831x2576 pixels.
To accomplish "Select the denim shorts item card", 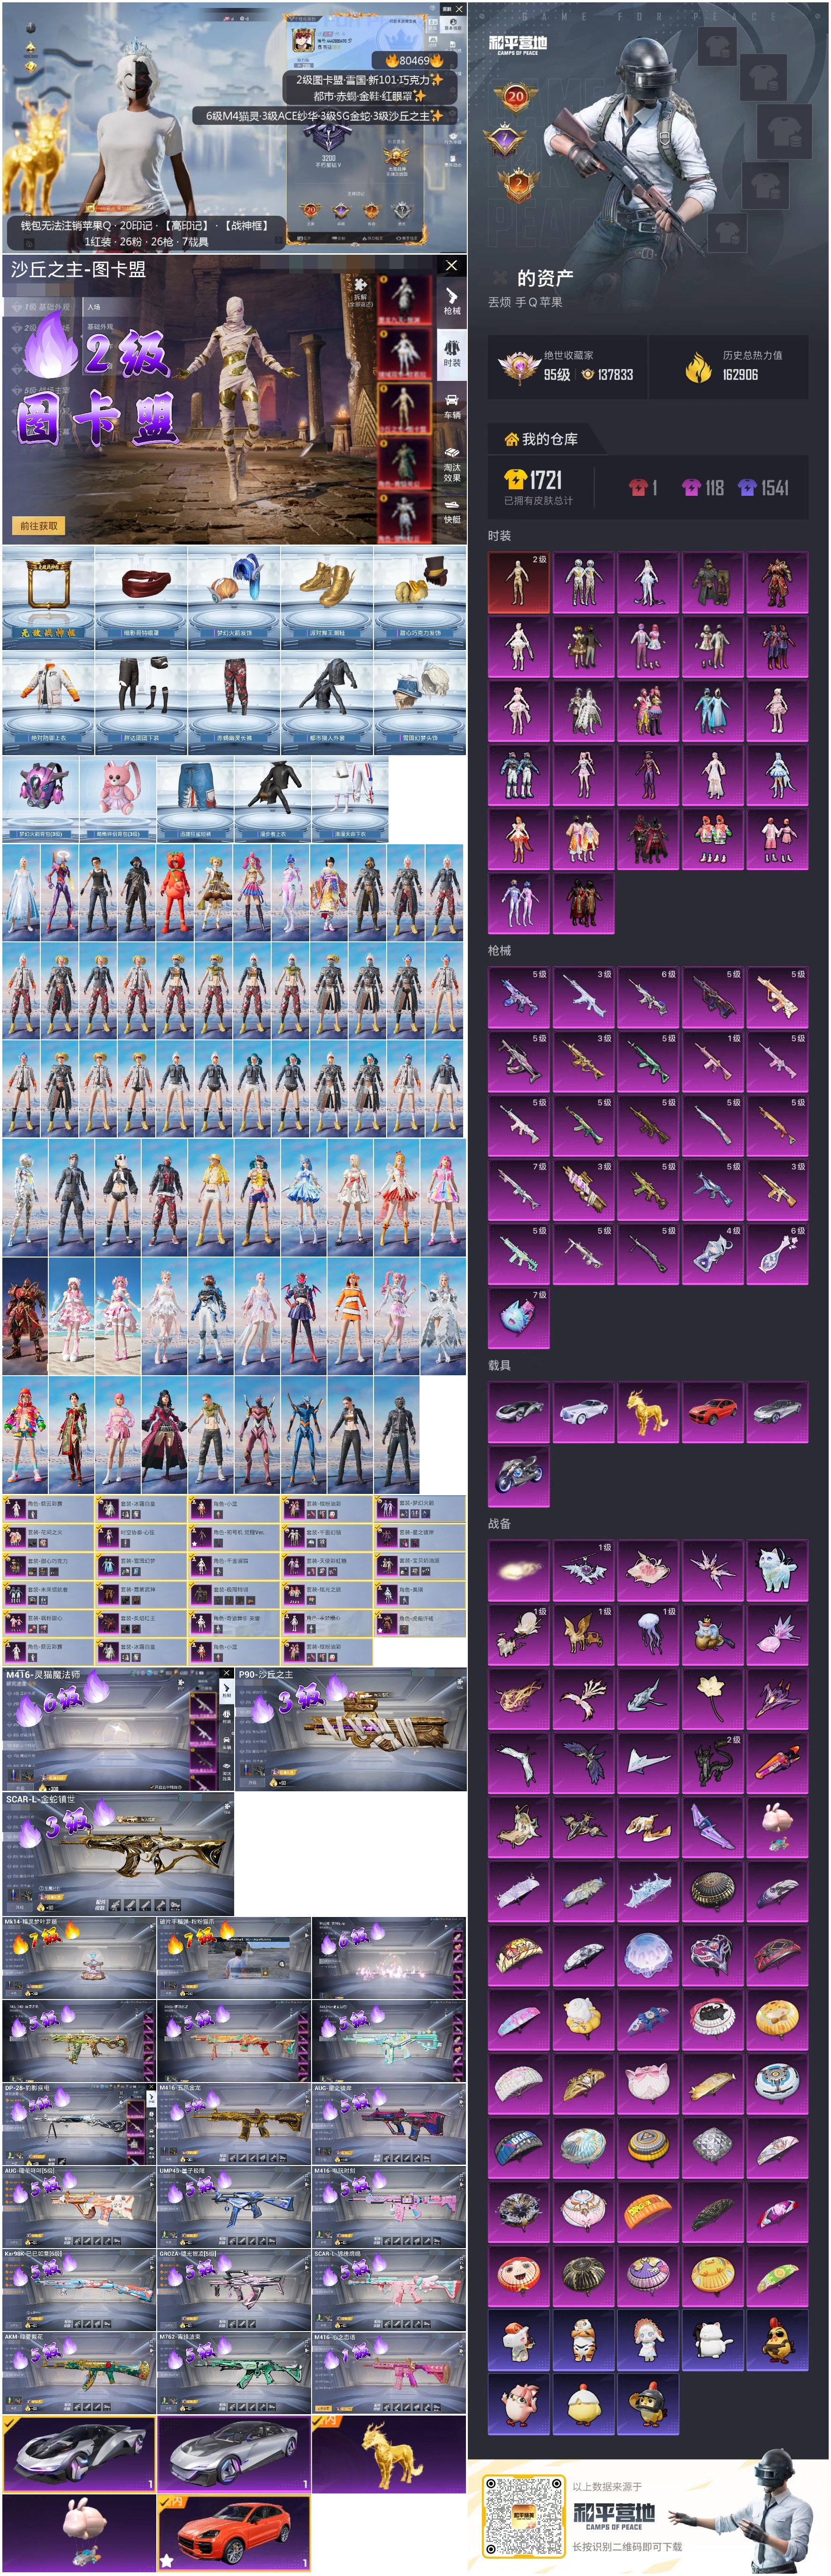I will (195, 798).
